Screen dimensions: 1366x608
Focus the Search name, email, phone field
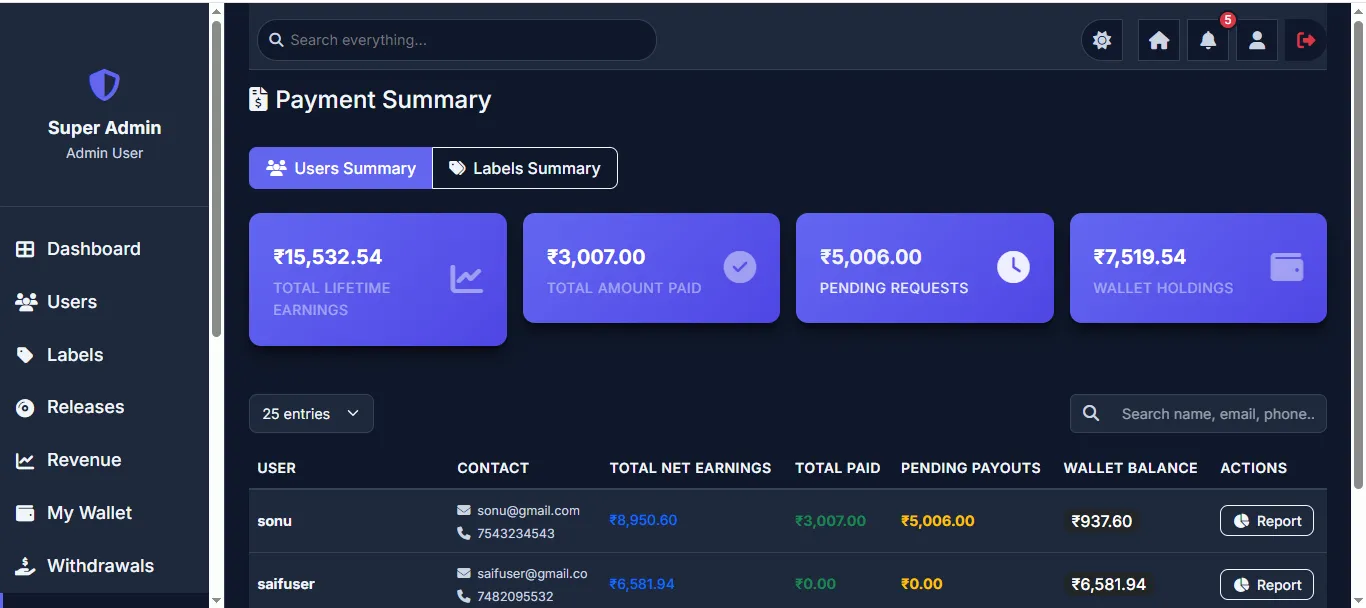click(x=1198, y=414)
